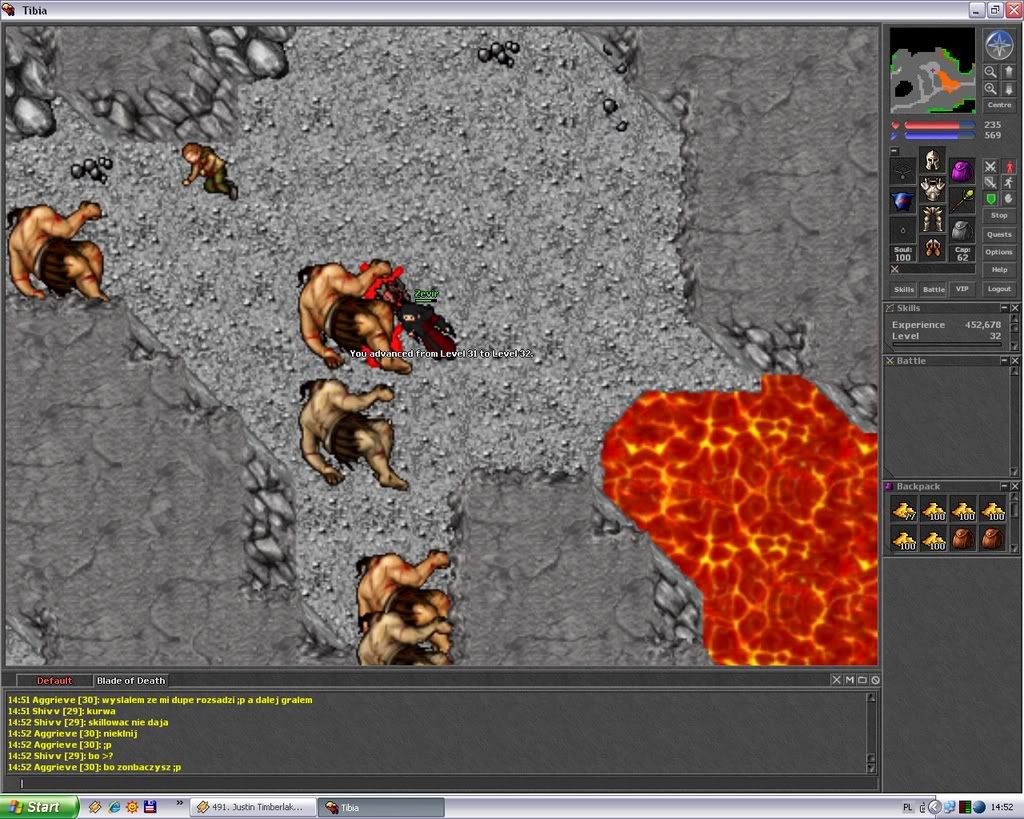This screenshot has width=1024, height=819.
Task: Open the Windows Start menu
Action: pyautogui.click(x=39, y=807)
